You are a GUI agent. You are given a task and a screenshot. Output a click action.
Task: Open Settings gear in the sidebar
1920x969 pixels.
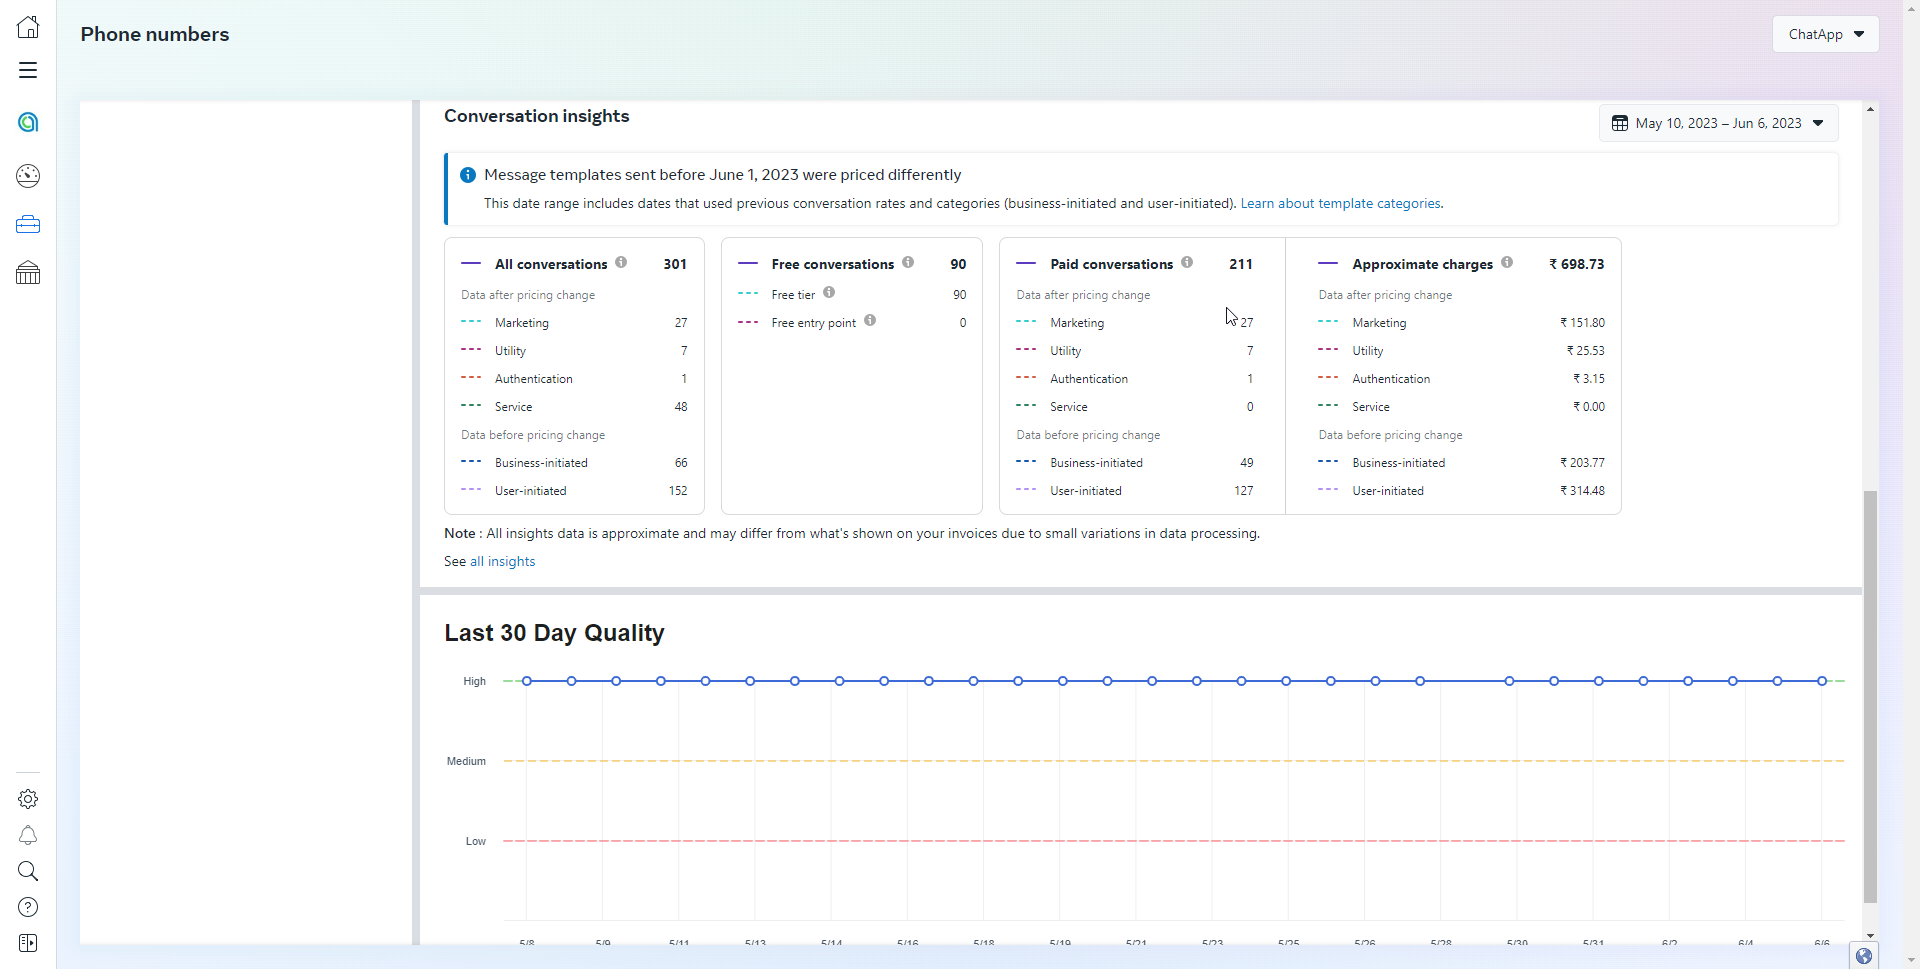28,799
